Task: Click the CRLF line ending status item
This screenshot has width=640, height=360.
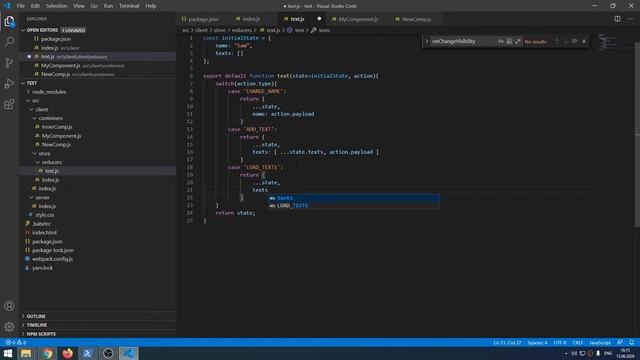Action: (578, 342)
